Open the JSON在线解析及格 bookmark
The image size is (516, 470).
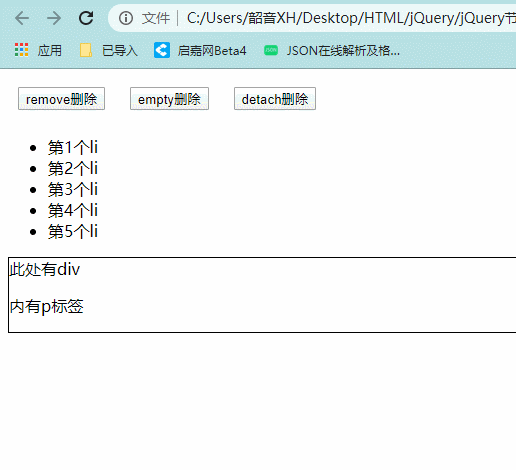click(343, 51)
